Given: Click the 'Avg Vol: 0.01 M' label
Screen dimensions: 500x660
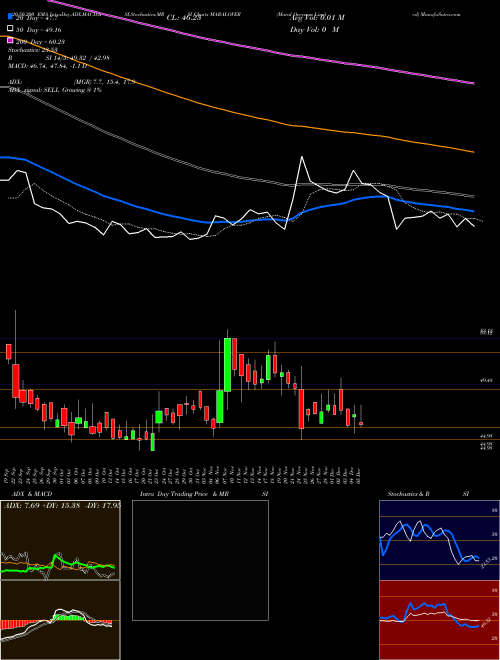Looking at the screenshot, I should click(x=316, y=18).
